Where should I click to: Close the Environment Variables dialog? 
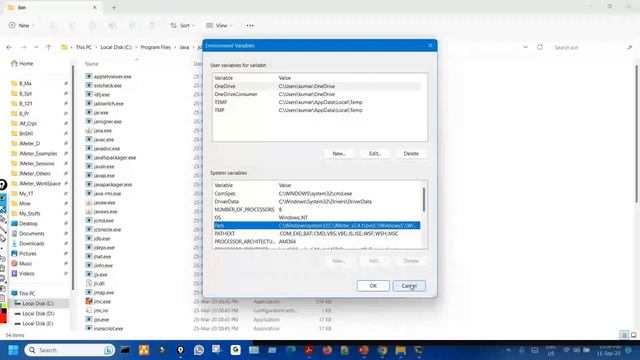[430, 45]
